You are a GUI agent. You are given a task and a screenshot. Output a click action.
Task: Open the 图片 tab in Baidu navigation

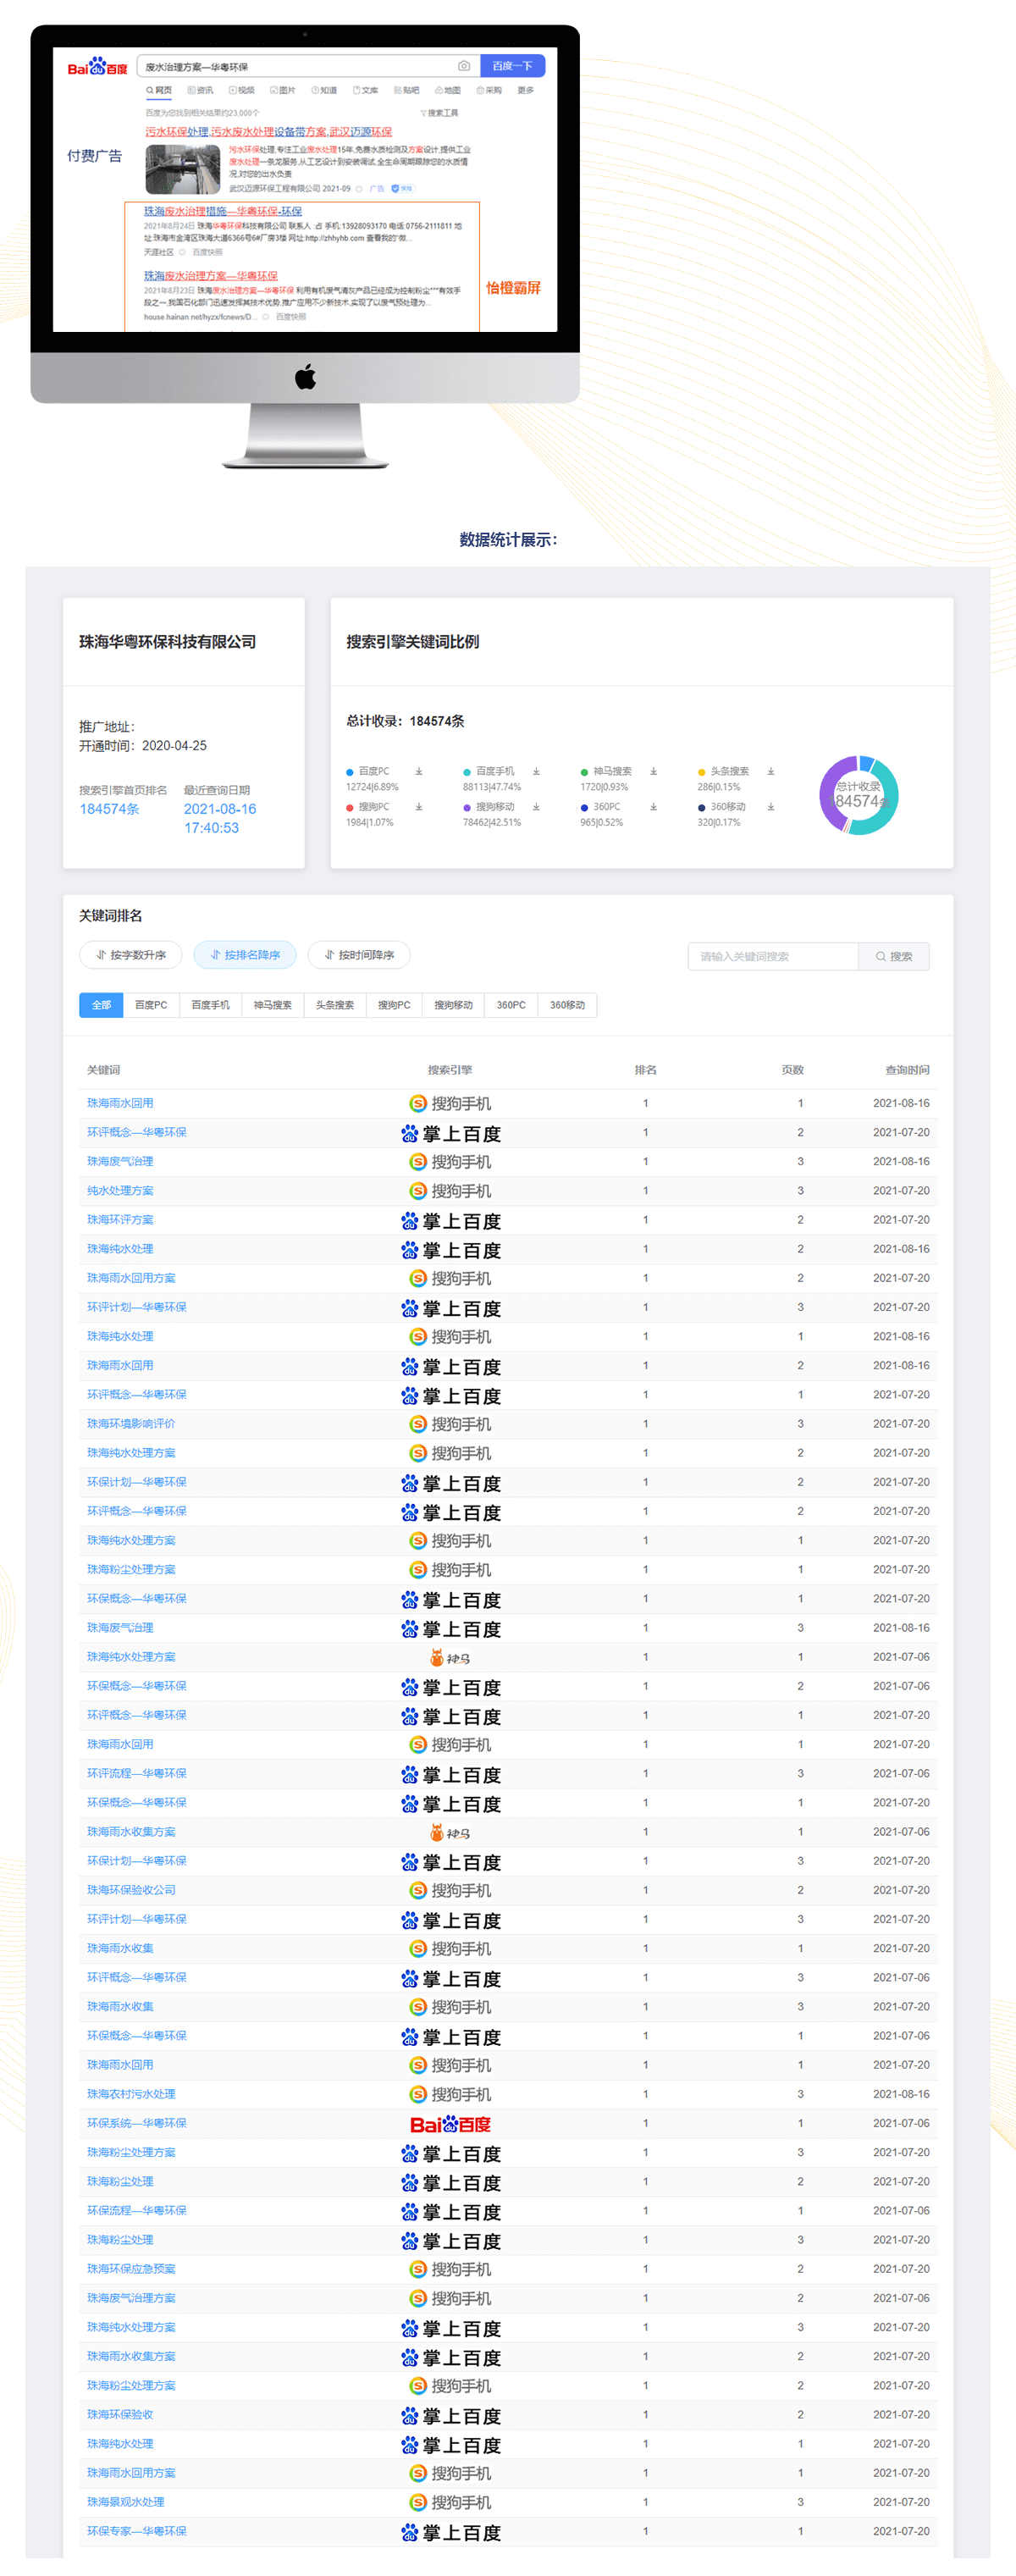[283, 90]
